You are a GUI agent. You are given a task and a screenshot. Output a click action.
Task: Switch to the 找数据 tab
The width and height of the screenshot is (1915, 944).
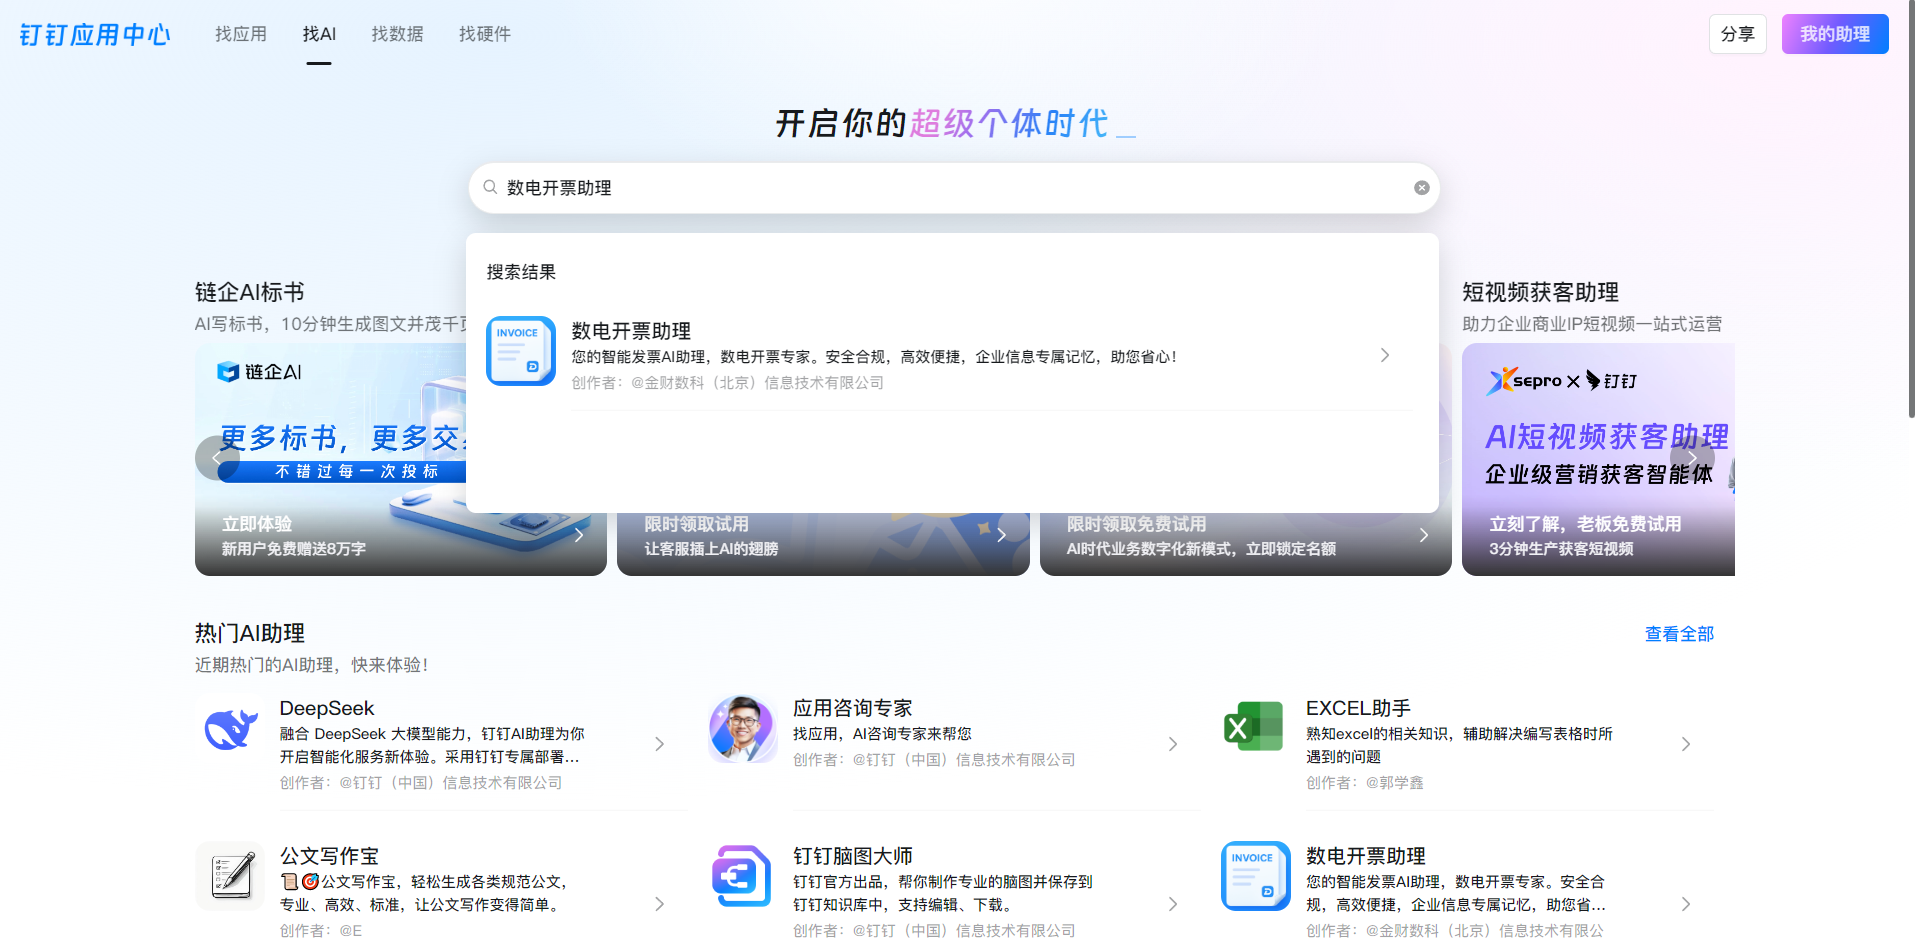tap(397, 34)
